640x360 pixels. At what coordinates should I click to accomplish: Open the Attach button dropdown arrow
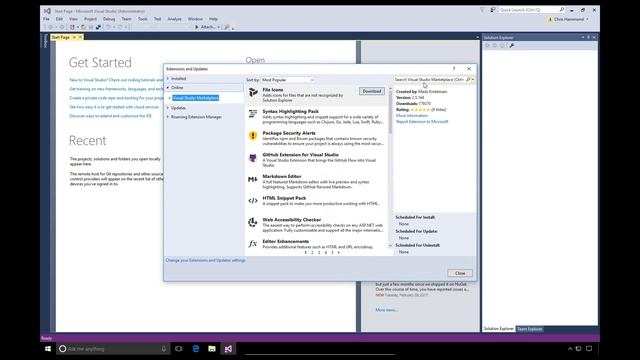219,27
